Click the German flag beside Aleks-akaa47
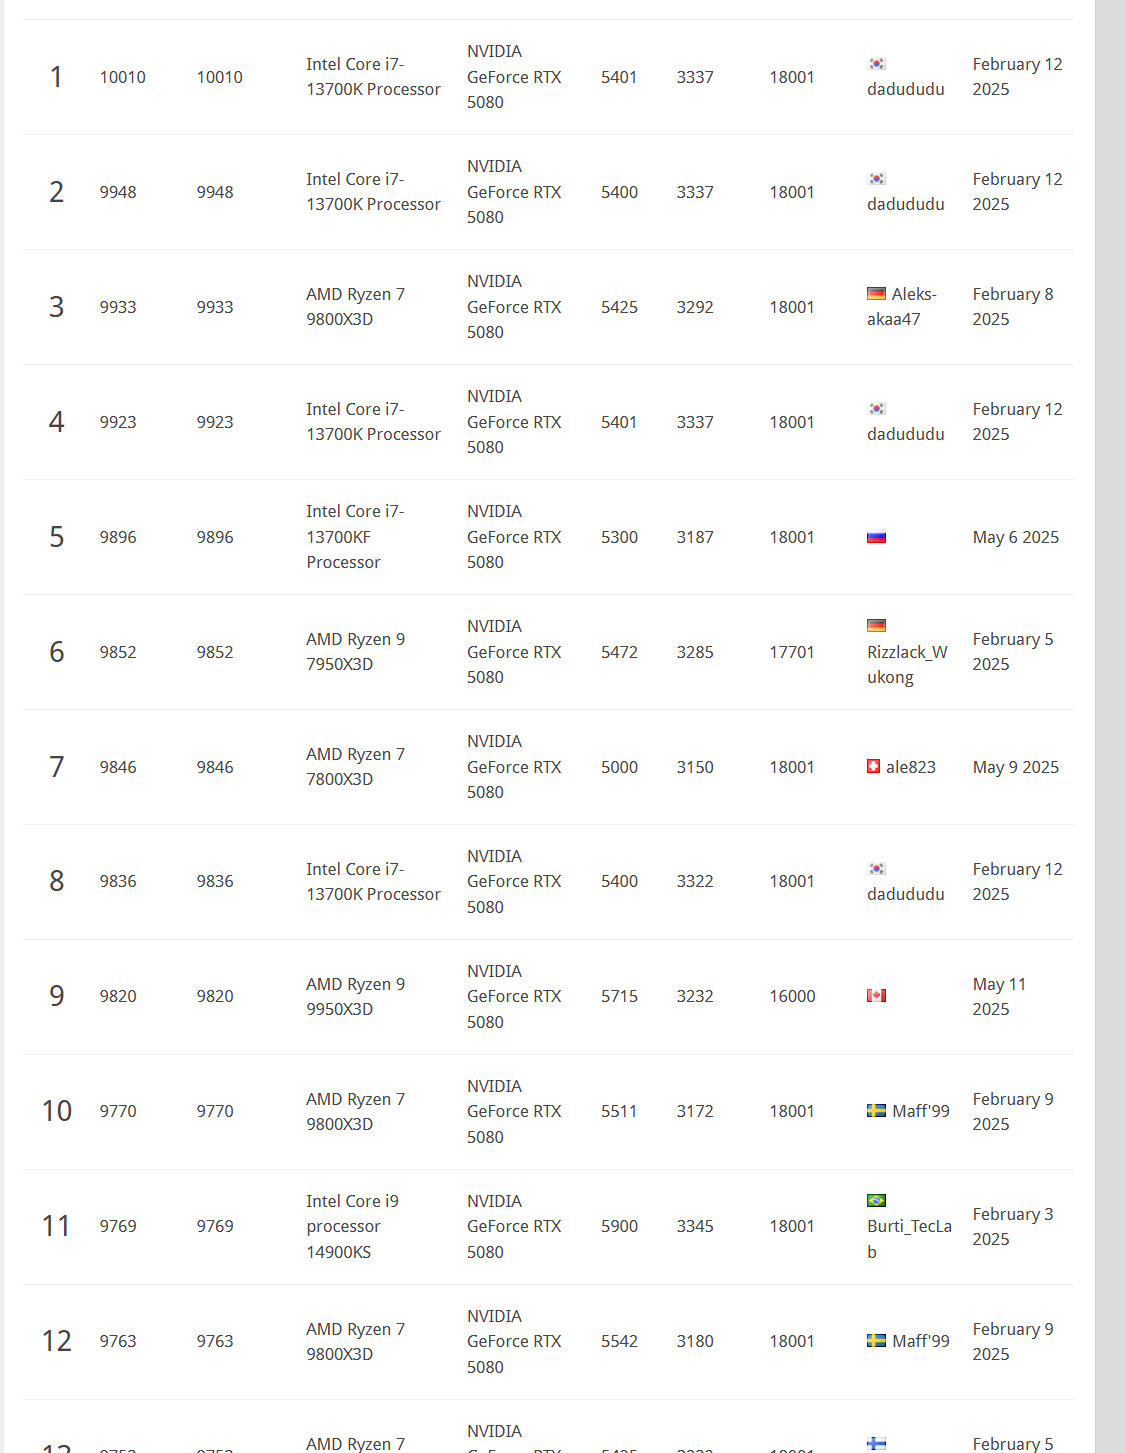The image size is (1126, 1453). click(x=876, y=294)
